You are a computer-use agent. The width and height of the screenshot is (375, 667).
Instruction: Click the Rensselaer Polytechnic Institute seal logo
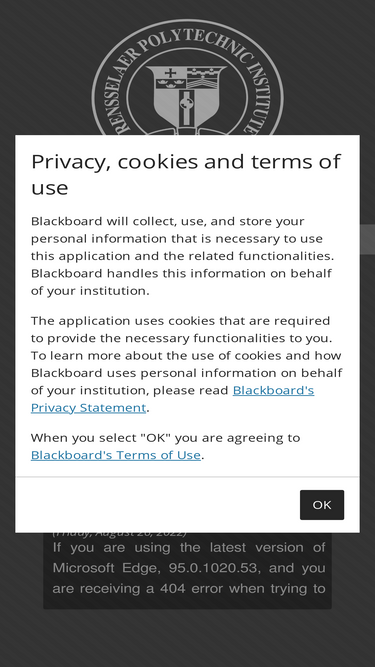pos(188,77)
